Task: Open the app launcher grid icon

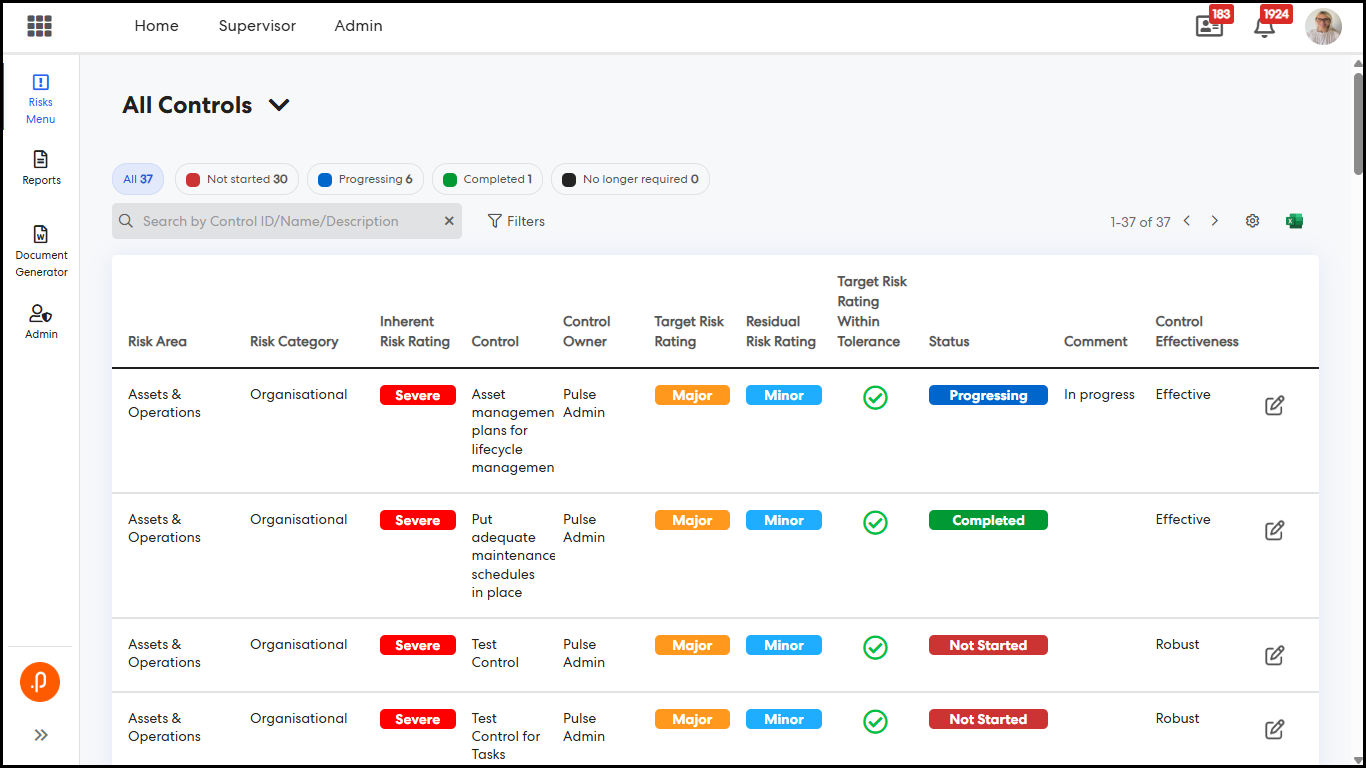Action: coord(39,26)
